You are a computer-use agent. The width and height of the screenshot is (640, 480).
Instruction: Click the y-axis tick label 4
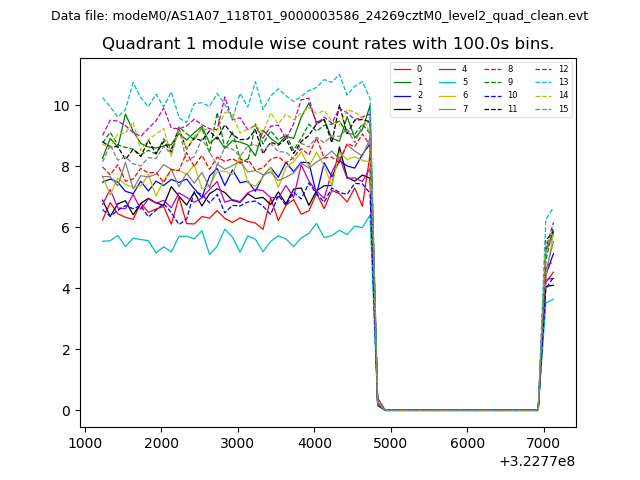[x=65, y=289]
